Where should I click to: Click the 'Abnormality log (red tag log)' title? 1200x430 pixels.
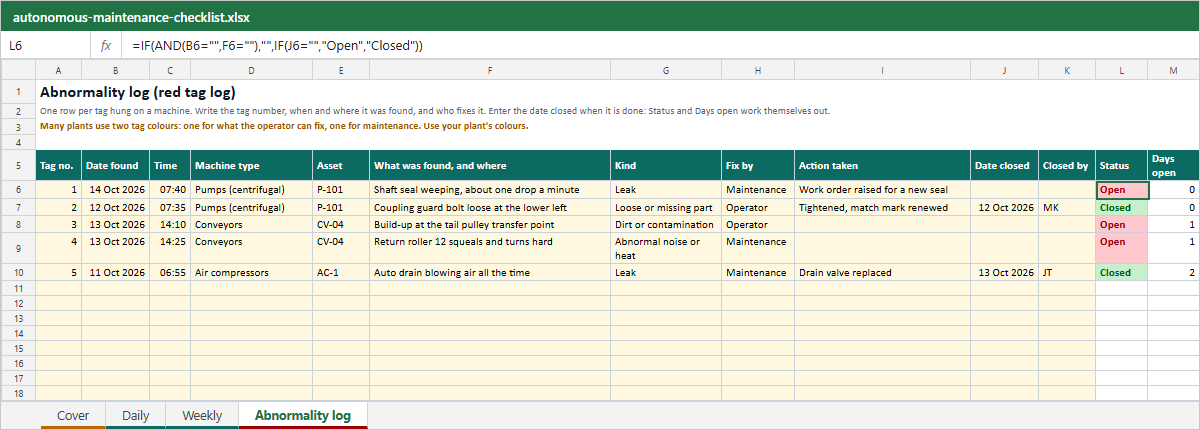(138, 92)
